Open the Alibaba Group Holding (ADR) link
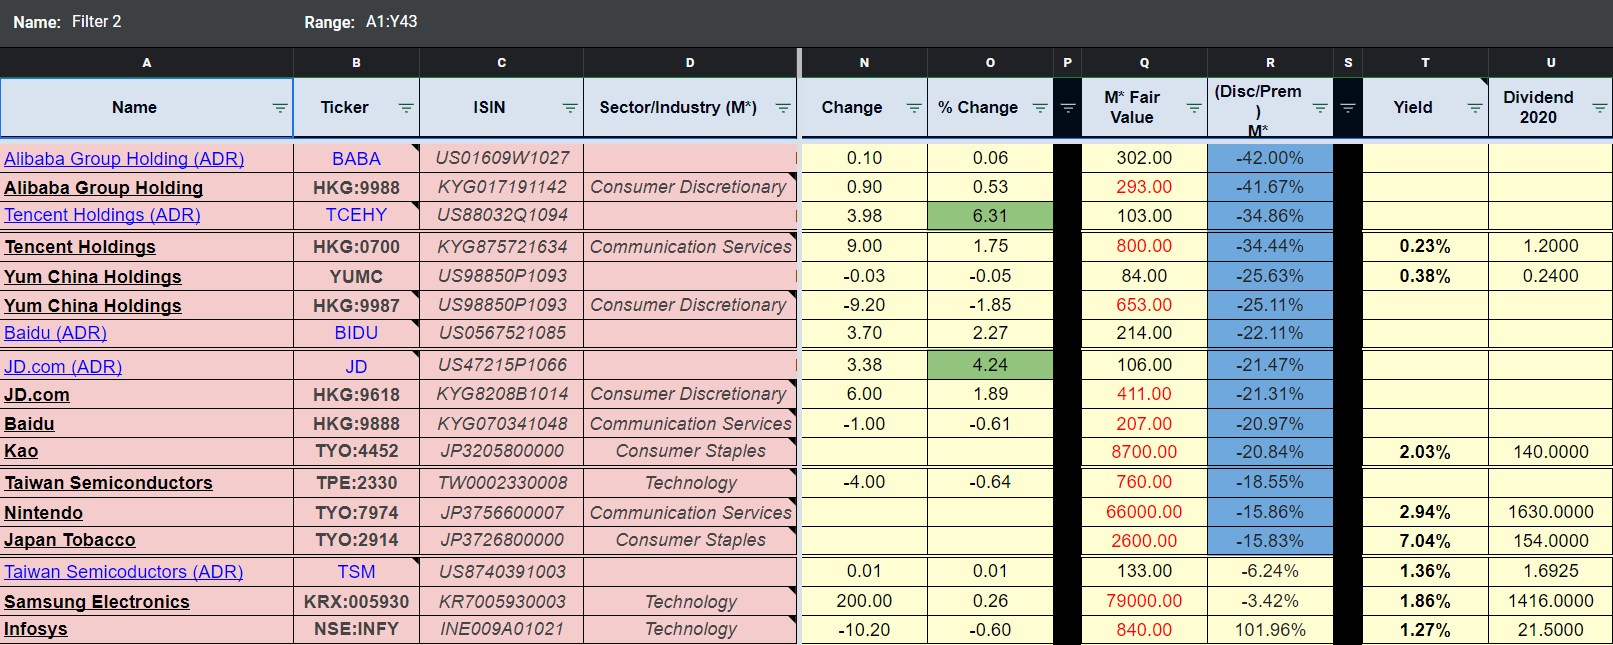The image size is (1613, 645). click(x=124, y=159)
